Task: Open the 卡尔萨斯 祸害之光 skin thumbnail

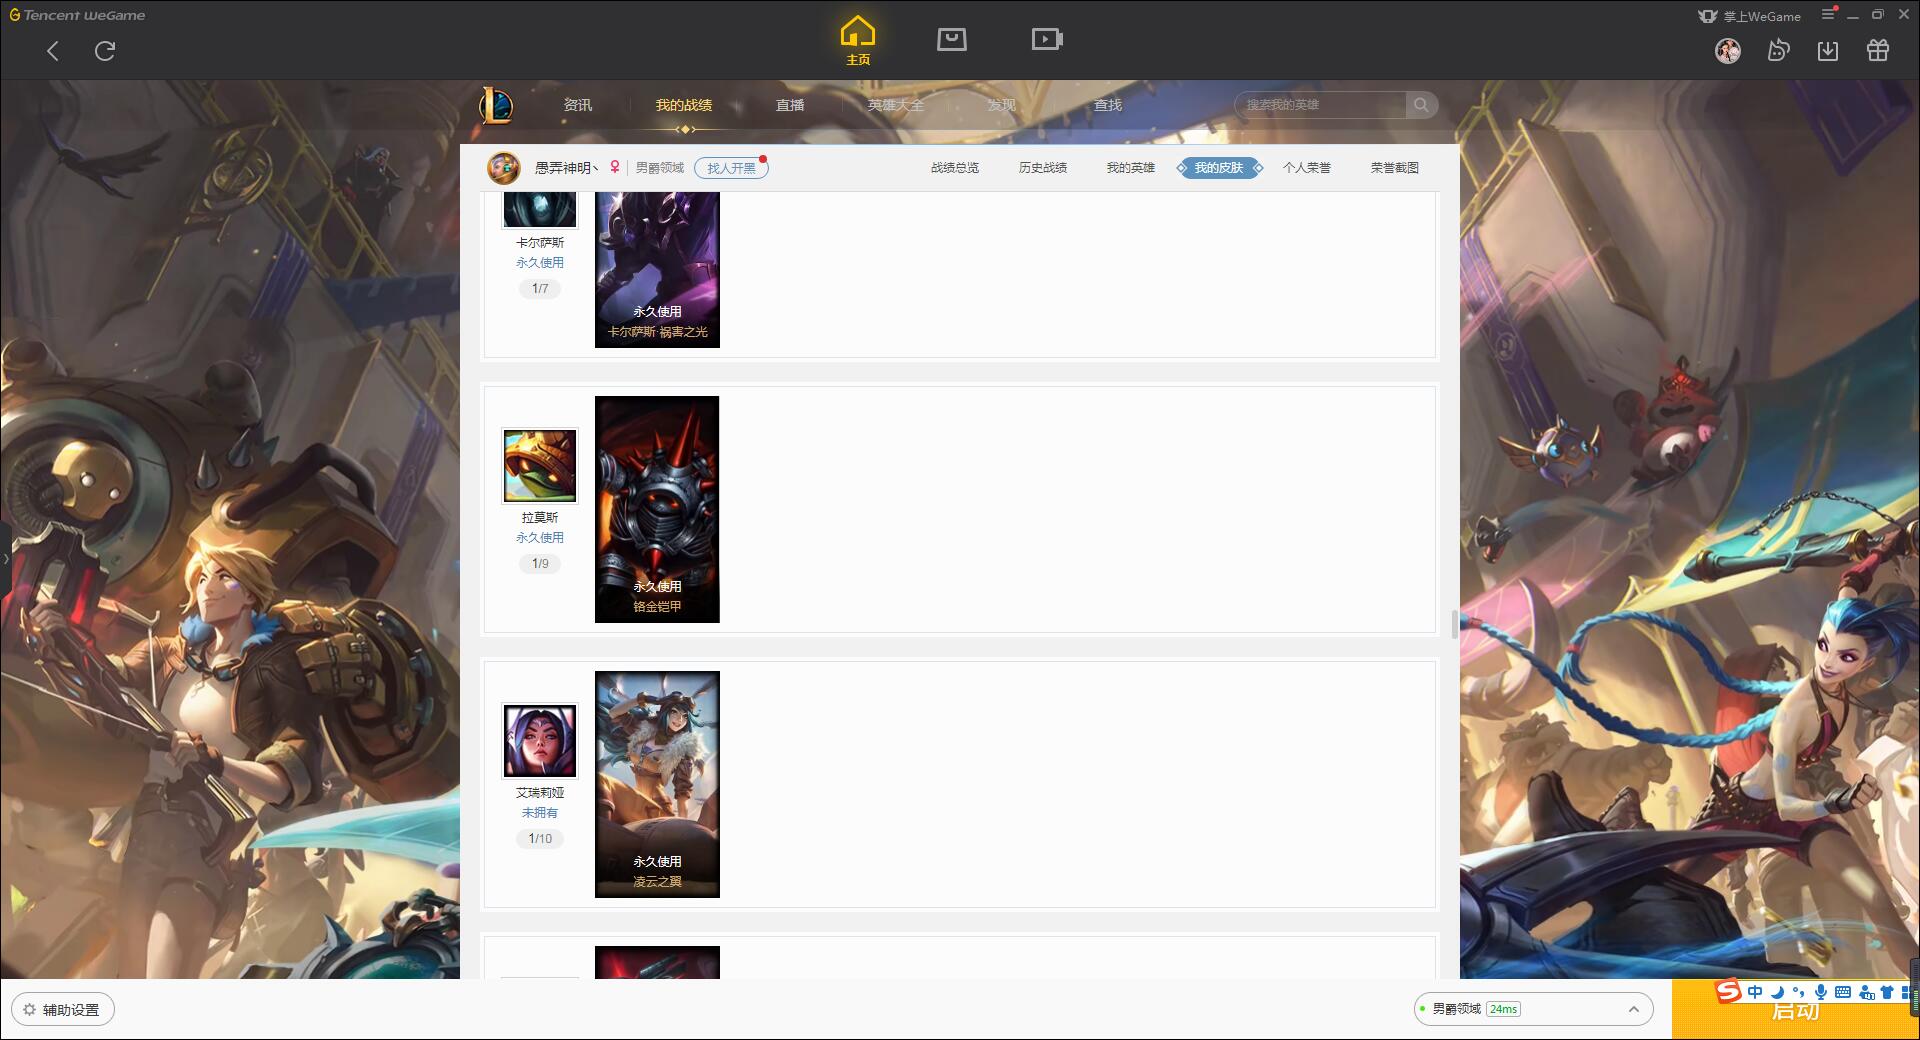Action: (x=657, y=270)
